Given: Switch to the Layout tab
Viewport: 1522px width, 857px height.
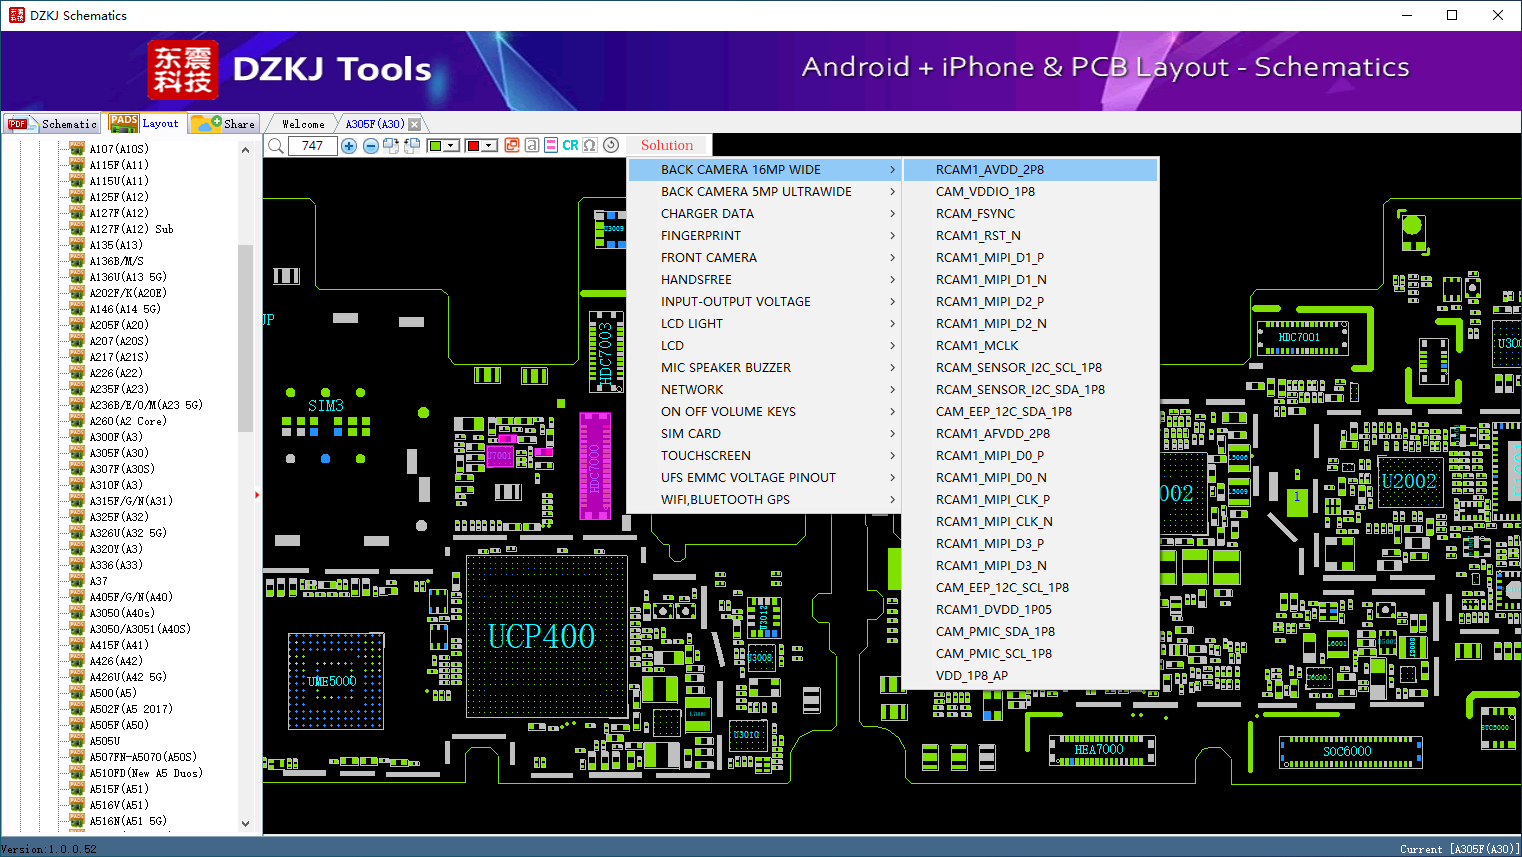Looking at the screenshot, I should tap(146, 123).
